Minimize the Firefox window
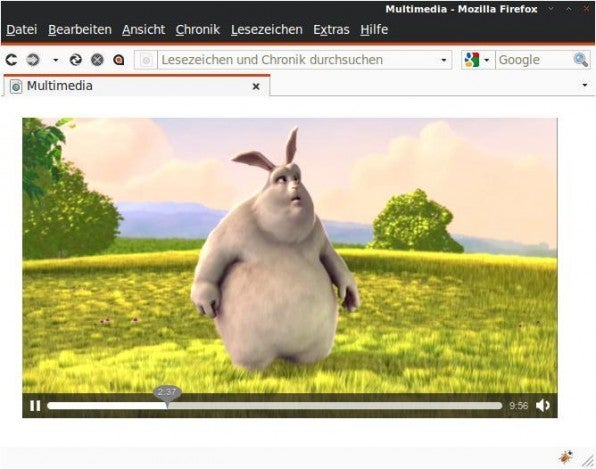 551,9
